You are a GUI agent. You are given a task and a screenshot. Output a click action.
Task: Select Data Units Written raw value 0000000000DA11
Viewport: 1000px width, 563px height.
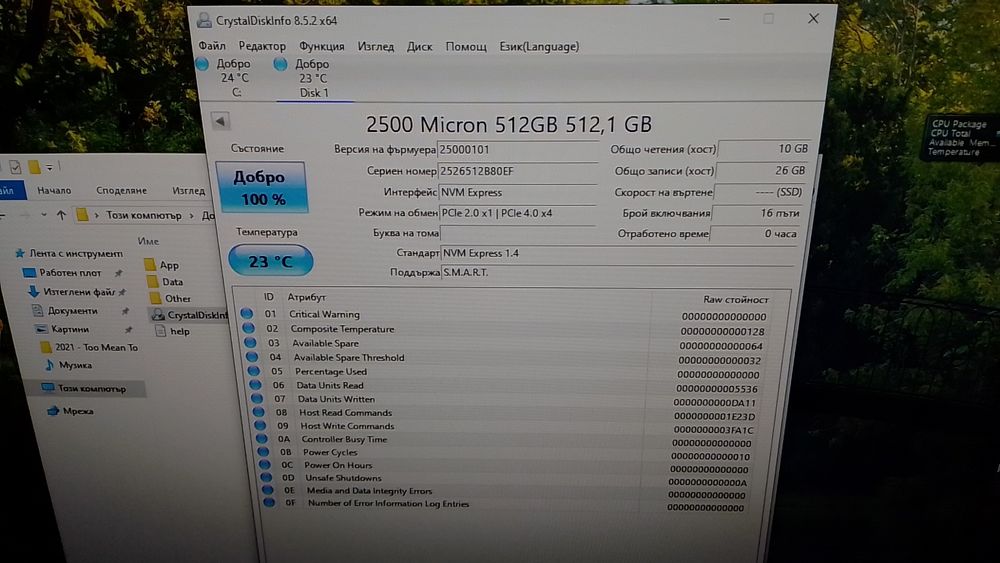(714, 402)
